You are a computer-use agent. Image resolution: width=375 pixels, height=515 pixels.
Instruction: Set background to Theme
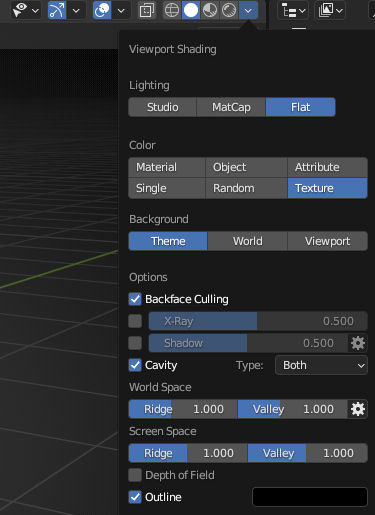point(168,241)
